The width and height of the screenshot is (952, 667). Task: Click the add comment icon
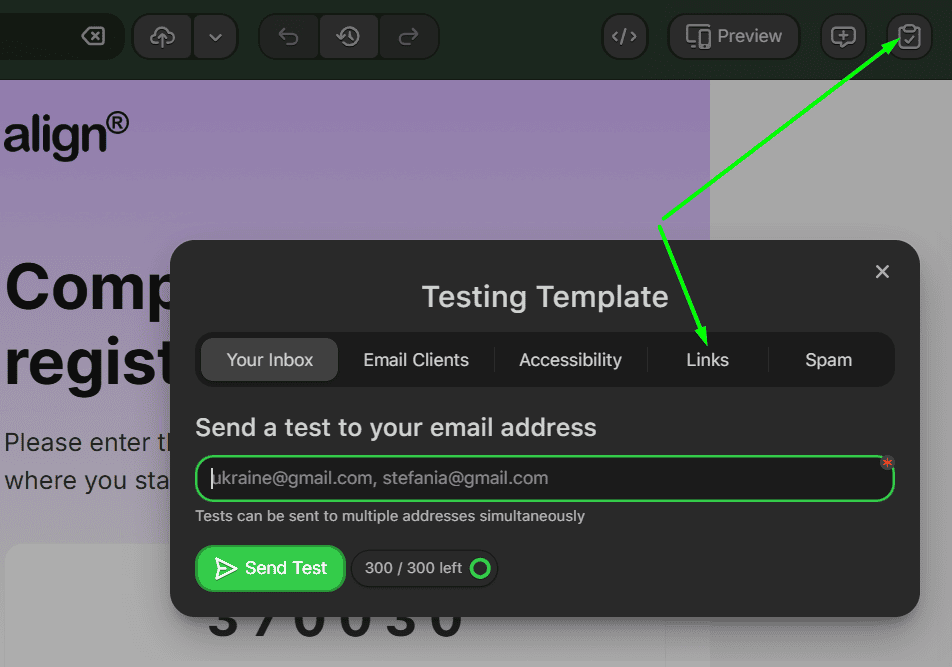coord(843,37)
